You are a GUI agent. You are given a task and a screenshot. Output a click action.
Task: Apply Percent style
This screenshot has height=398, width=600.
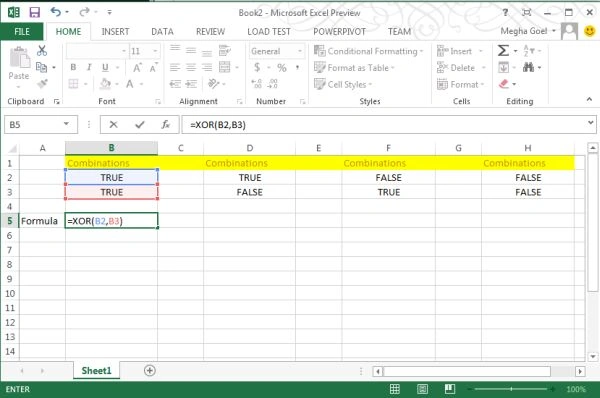coord(282,68)
